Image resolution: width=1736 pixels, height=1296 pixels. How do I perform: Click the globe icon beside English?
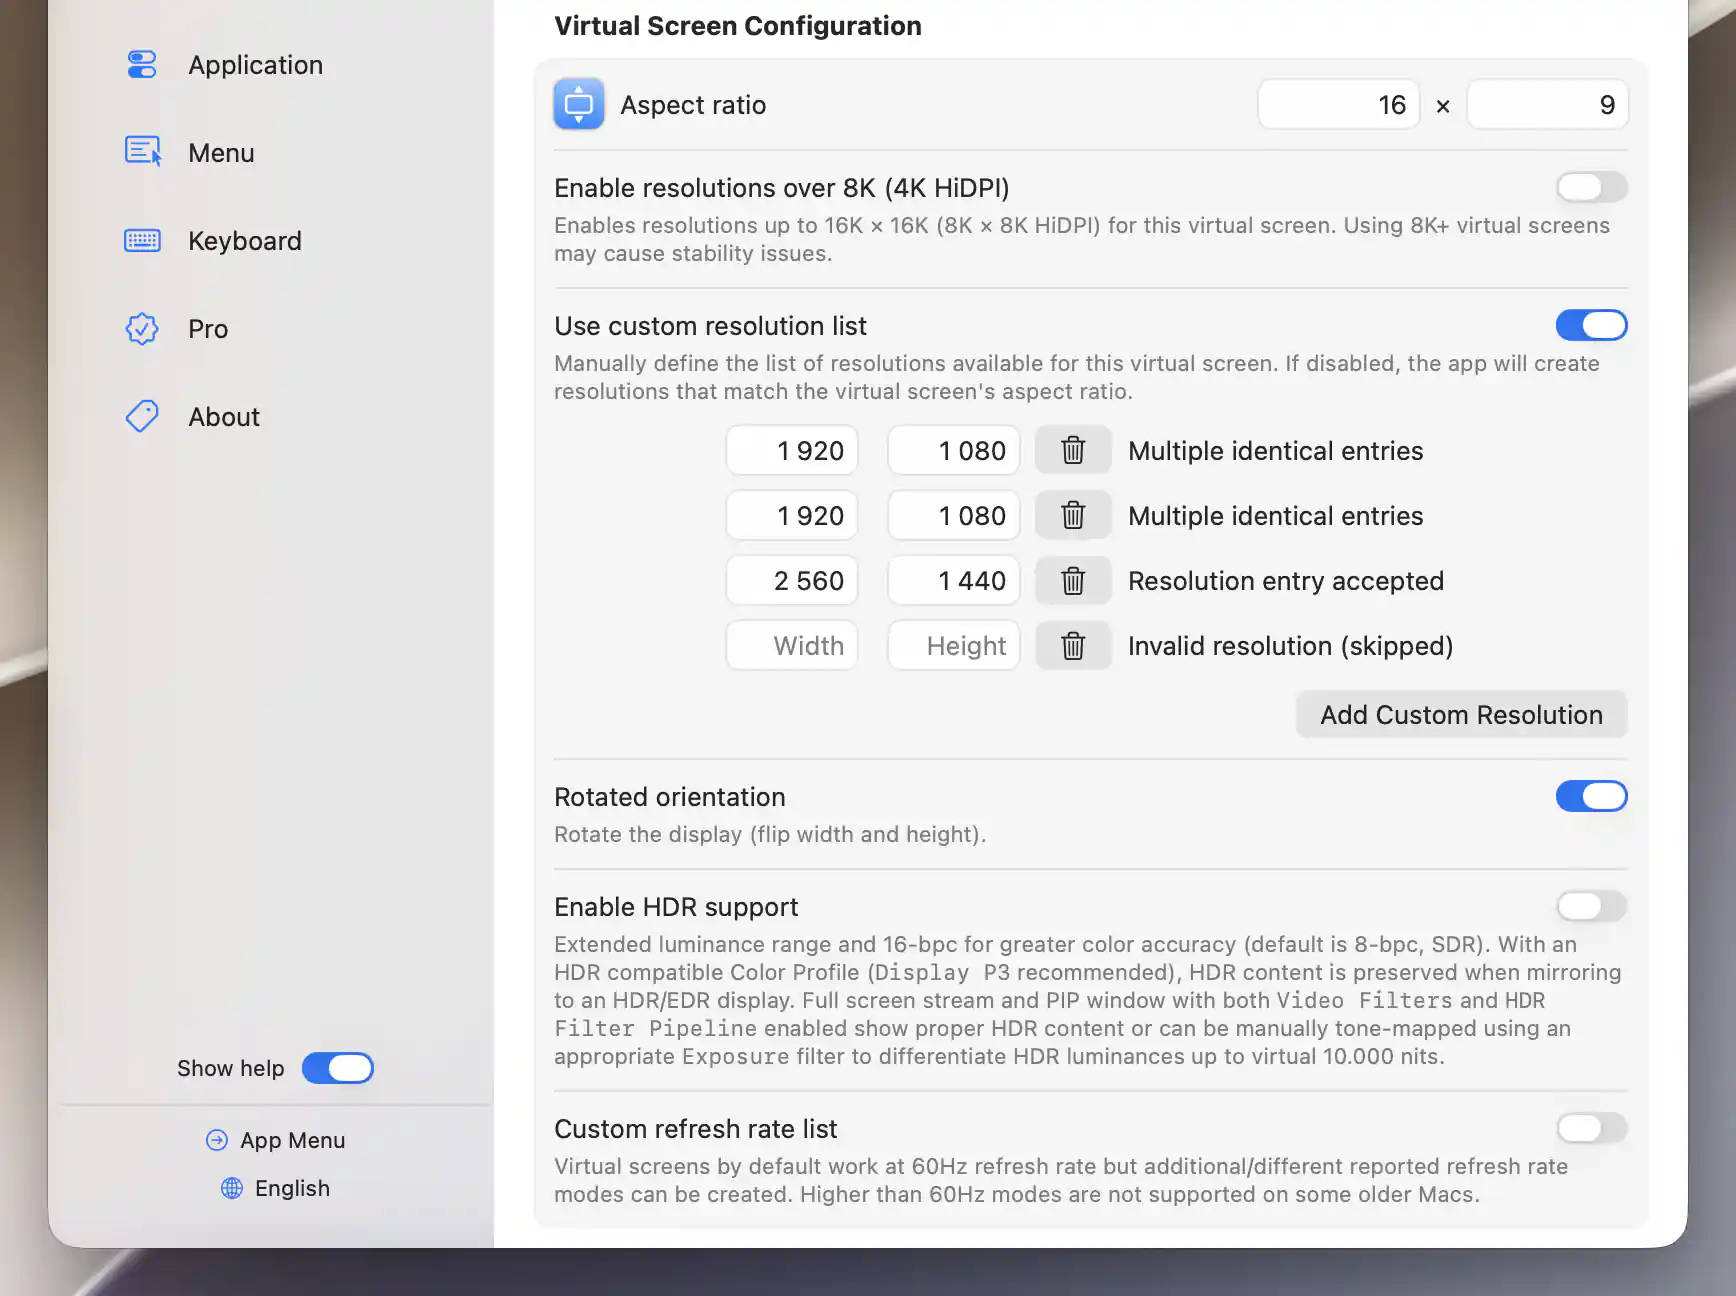pos(232,1188)
